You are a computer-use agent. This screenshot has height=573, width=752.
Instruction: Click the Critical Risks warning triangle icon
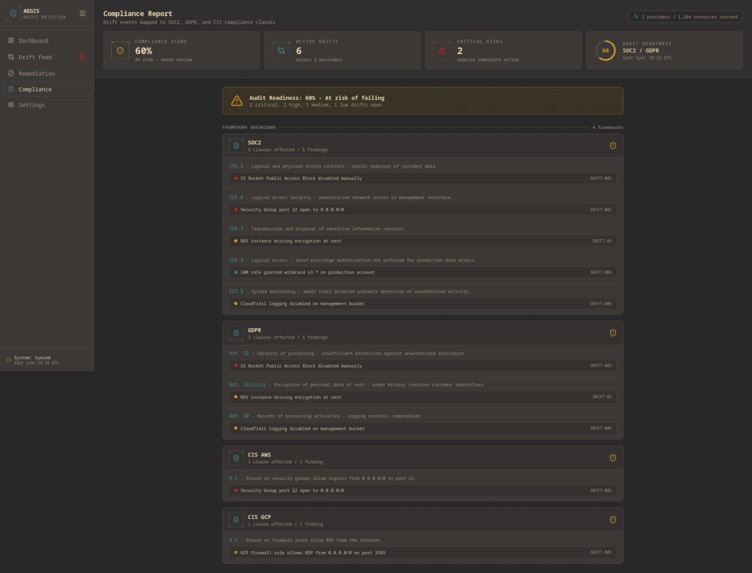(442, 50)
